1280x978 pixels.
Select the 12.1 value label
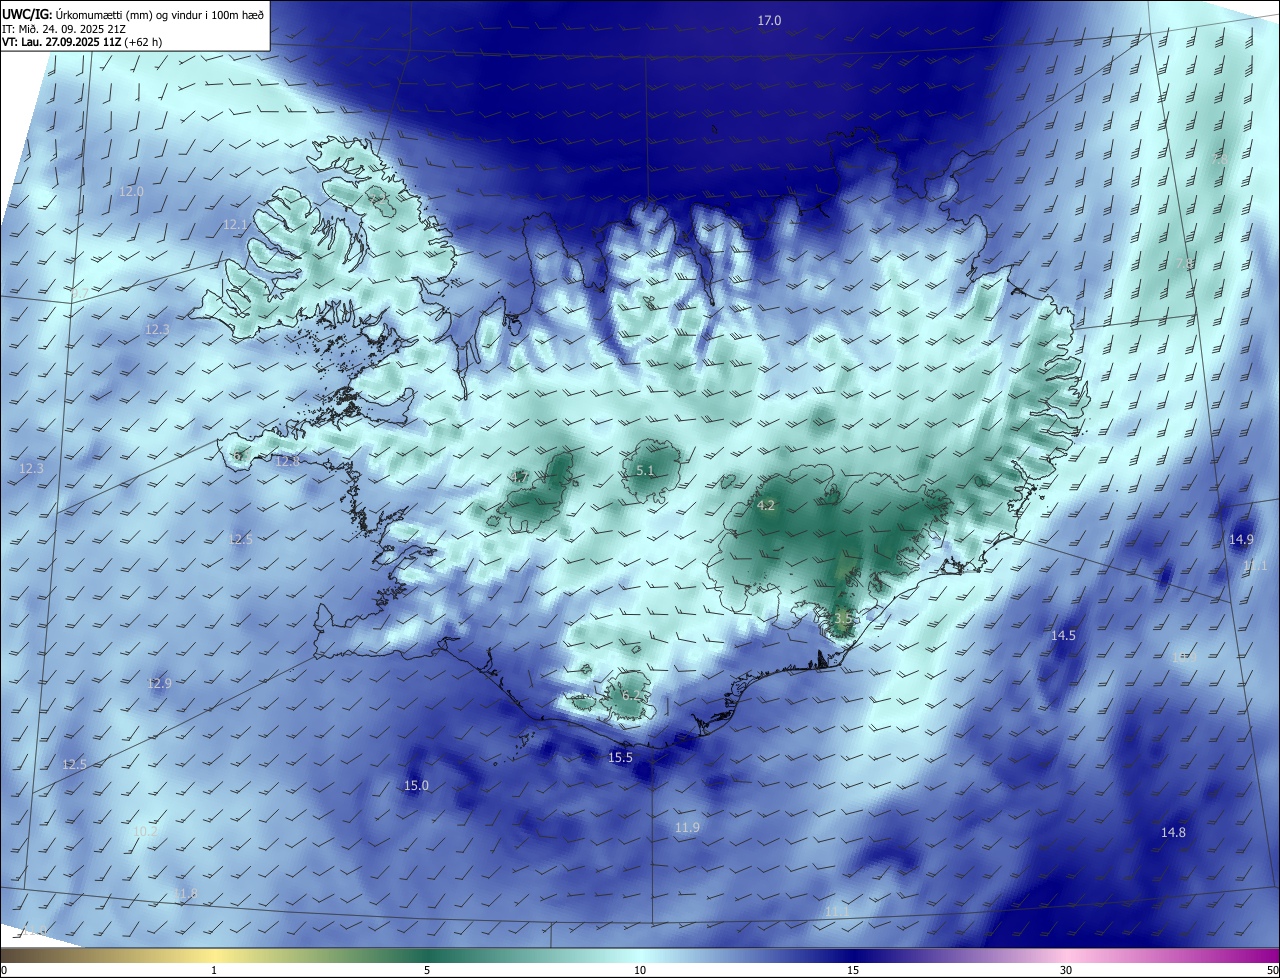[235, 225]
